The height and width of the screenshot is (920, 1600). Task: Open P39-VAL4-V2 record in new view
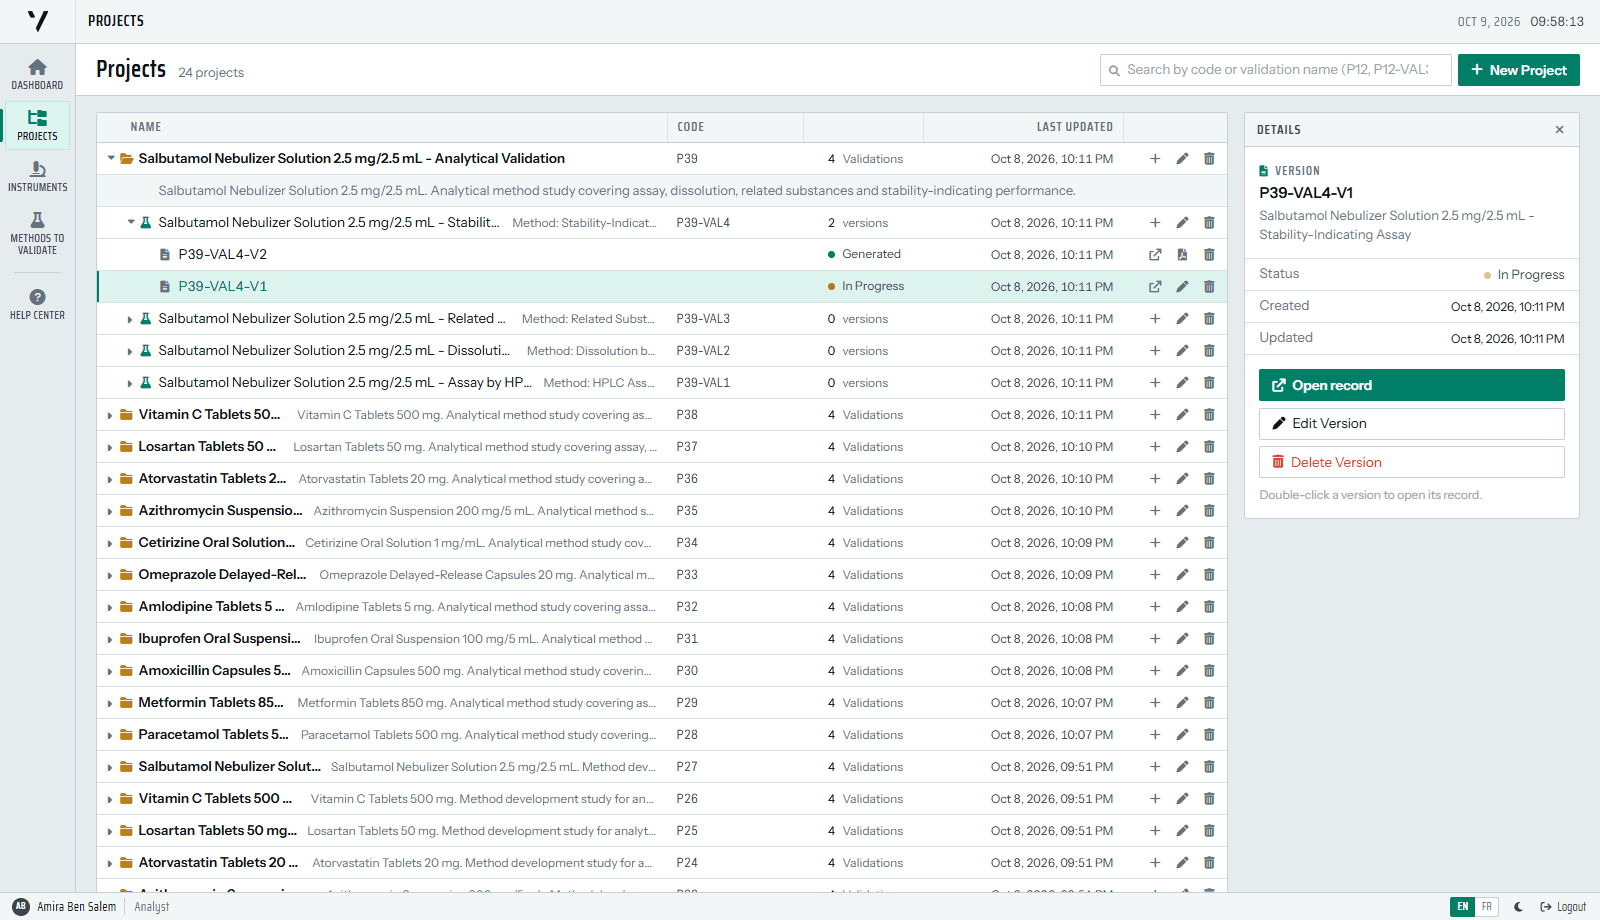pos(1155,255)
